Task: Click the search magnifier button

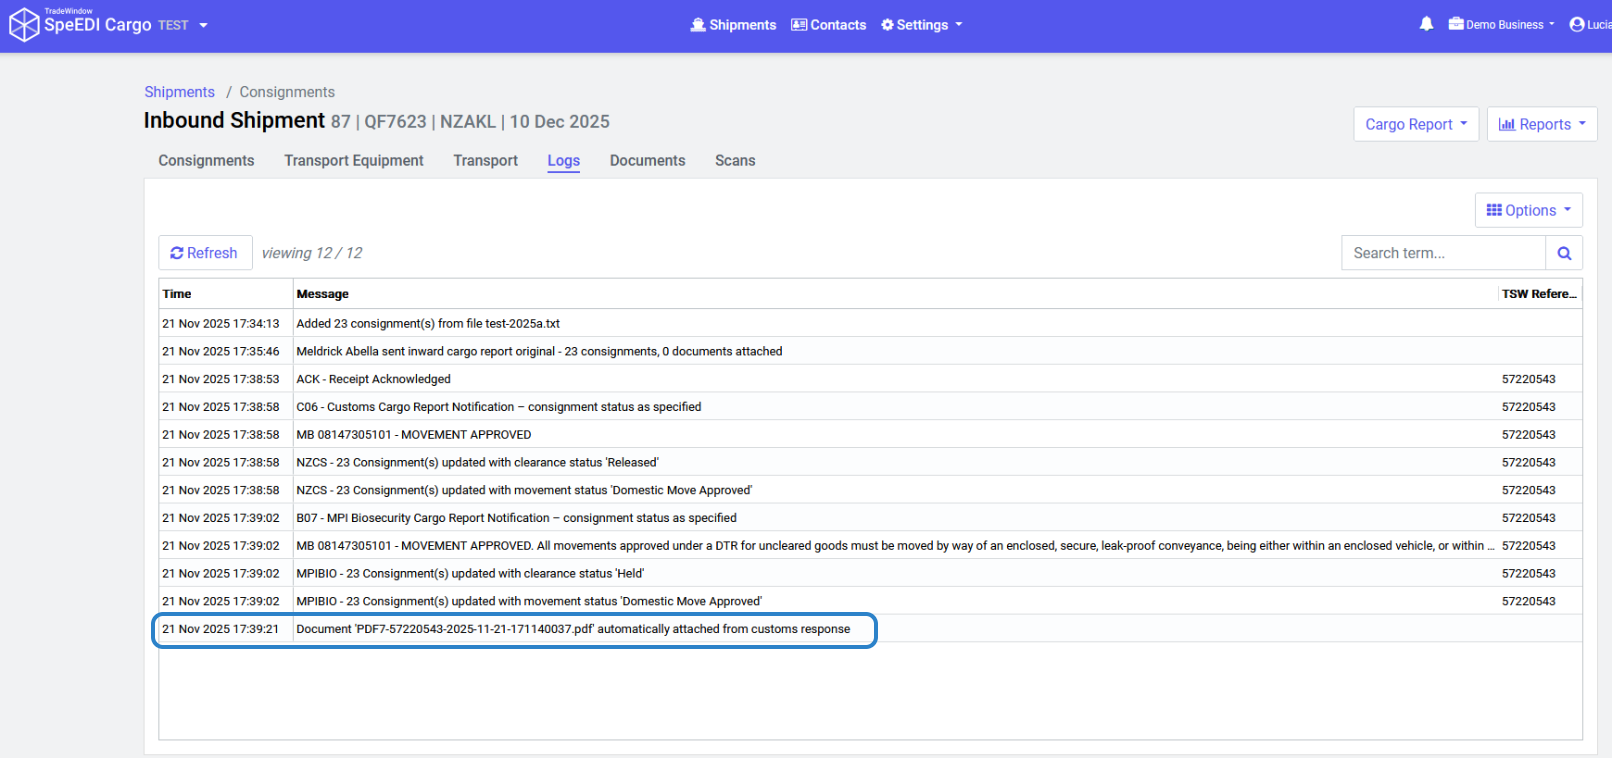Action: pyautogui.click(x=1564, y=253)
